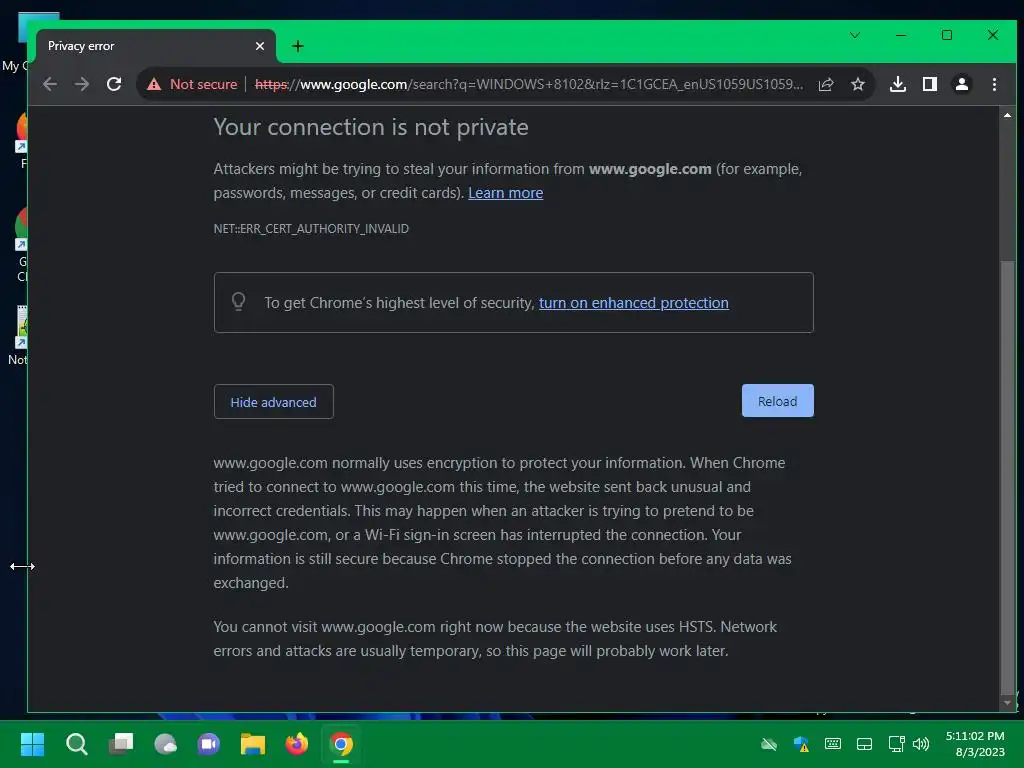Click the address bar URL
Viewport: 1024px width, 768px height.
(x=529, y=84)
